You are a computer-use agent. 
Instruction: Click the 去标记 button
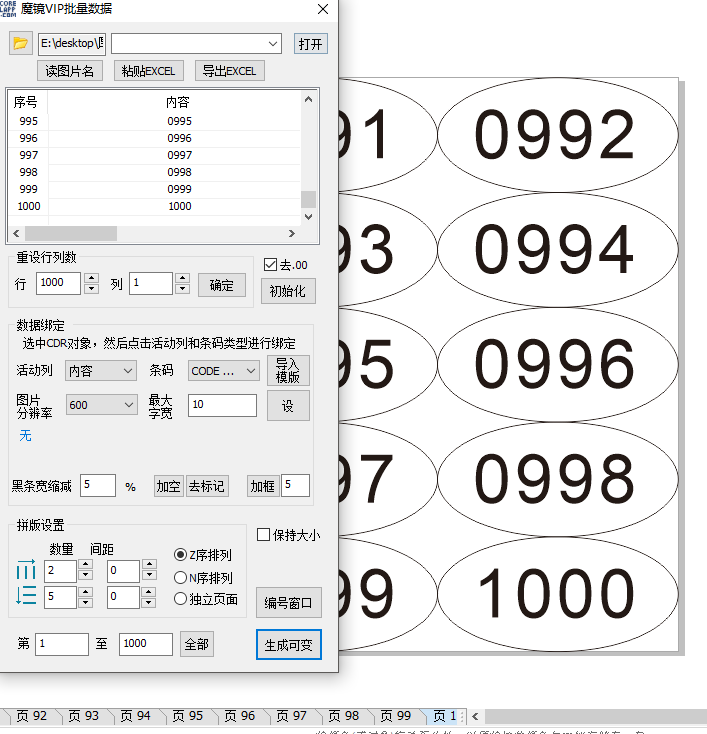[207, 486]
